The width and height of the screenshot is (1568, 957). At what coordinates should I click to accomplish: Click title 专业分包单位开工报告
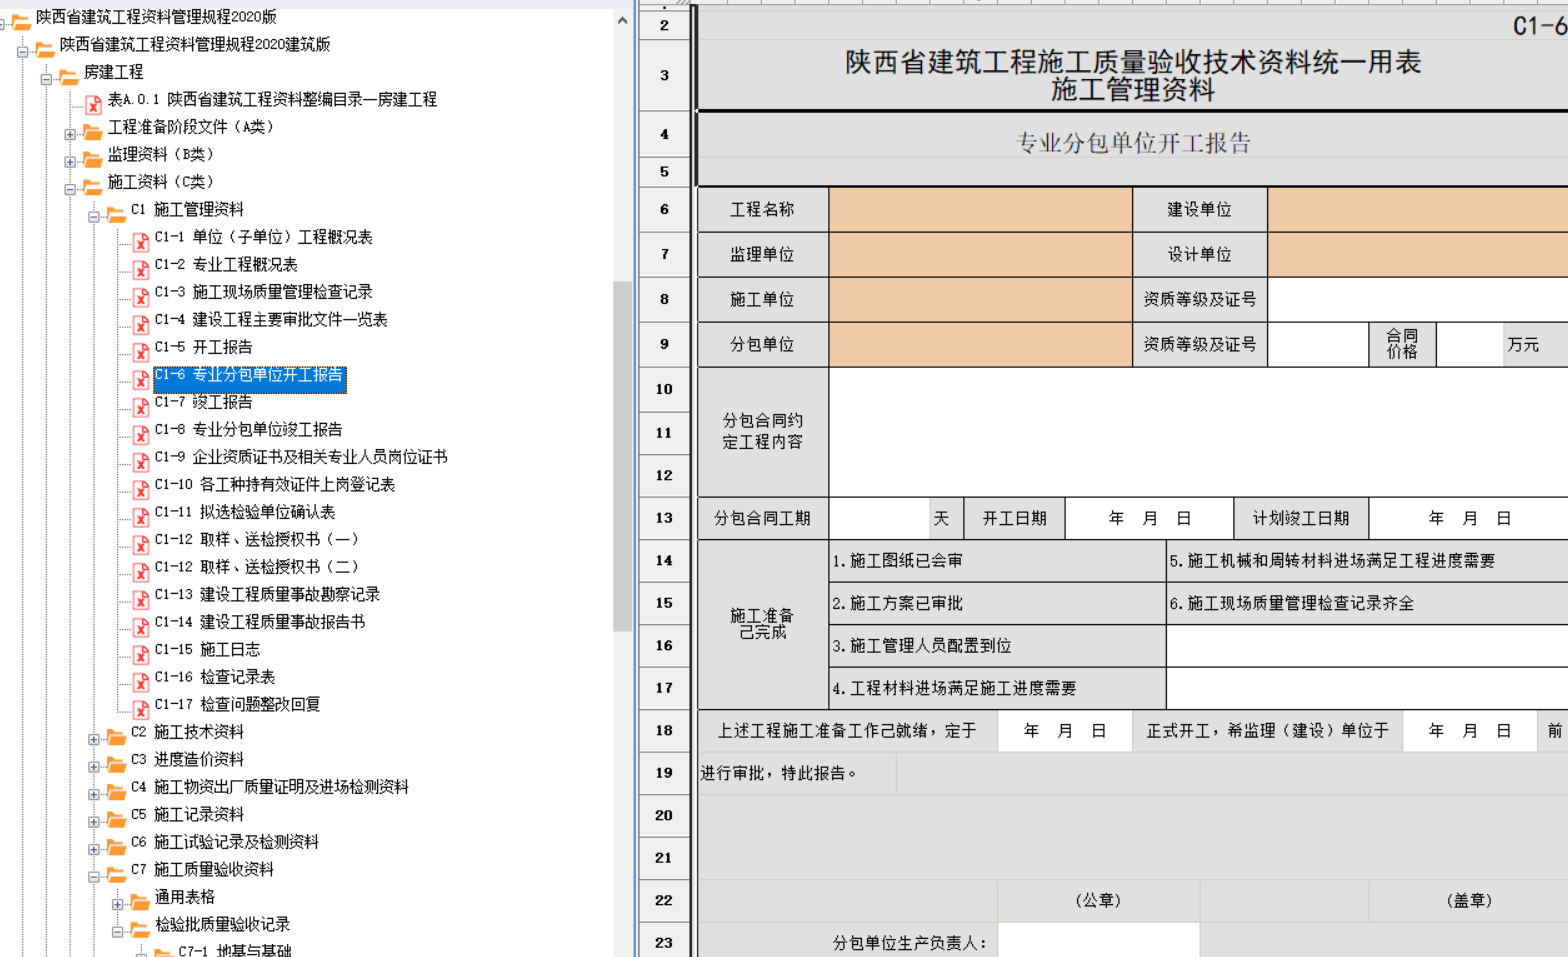1133,143
